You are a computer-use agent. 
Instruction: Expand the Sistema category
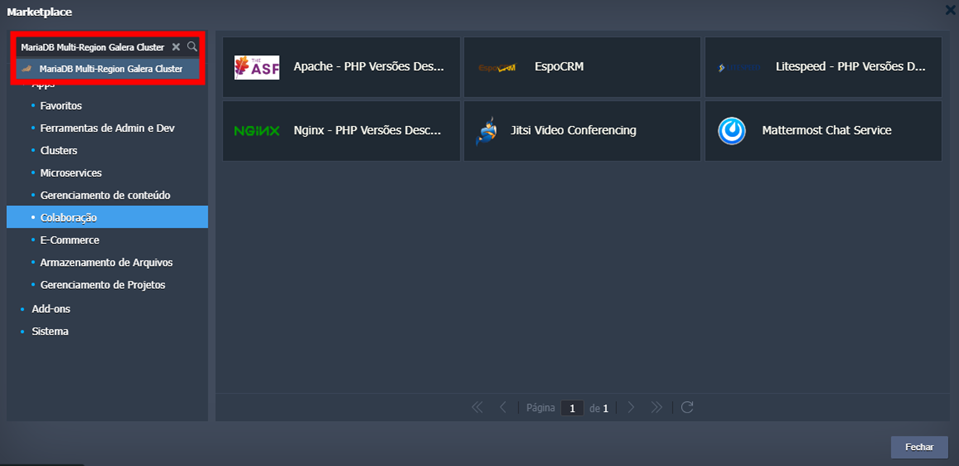click(50, 331)
